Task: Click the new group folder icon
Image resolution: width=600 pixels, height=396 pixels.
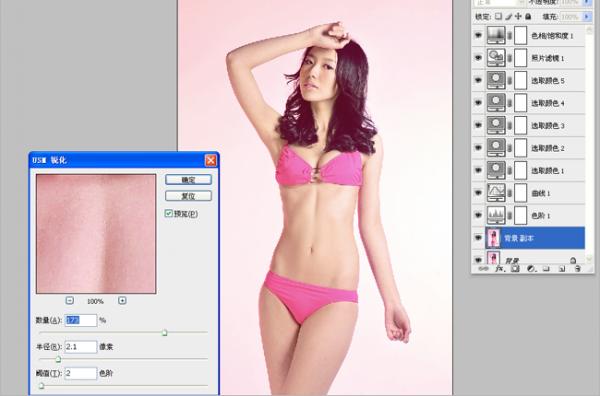Action: (546, 269)
